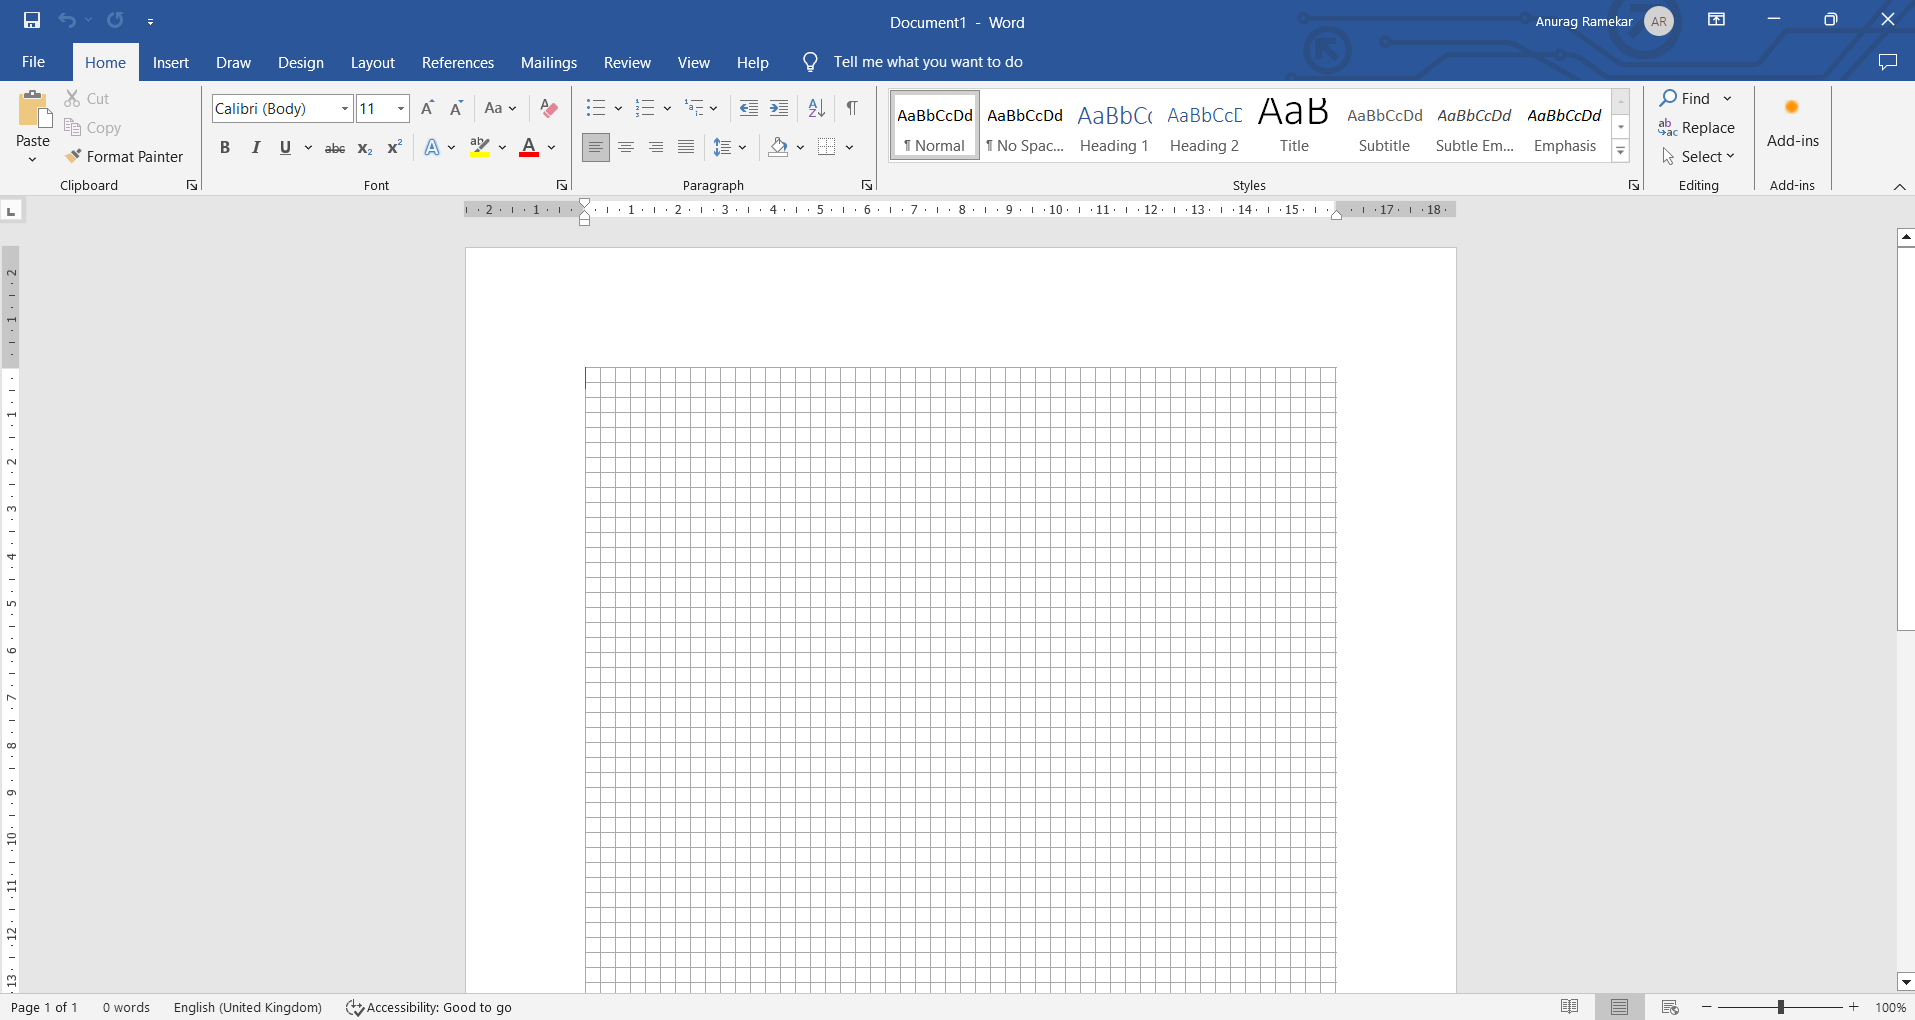
Task: Click the Undo arrow icon
Action: point(66,20)
